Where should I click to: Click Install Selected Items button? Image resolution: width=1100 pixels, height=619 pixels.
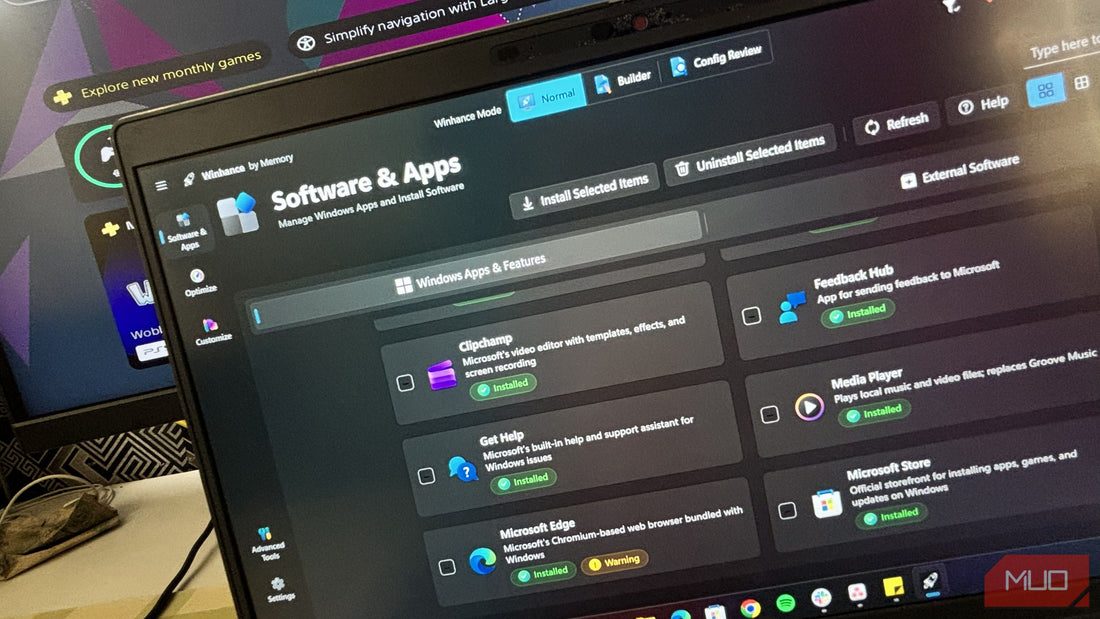(585, 192)
